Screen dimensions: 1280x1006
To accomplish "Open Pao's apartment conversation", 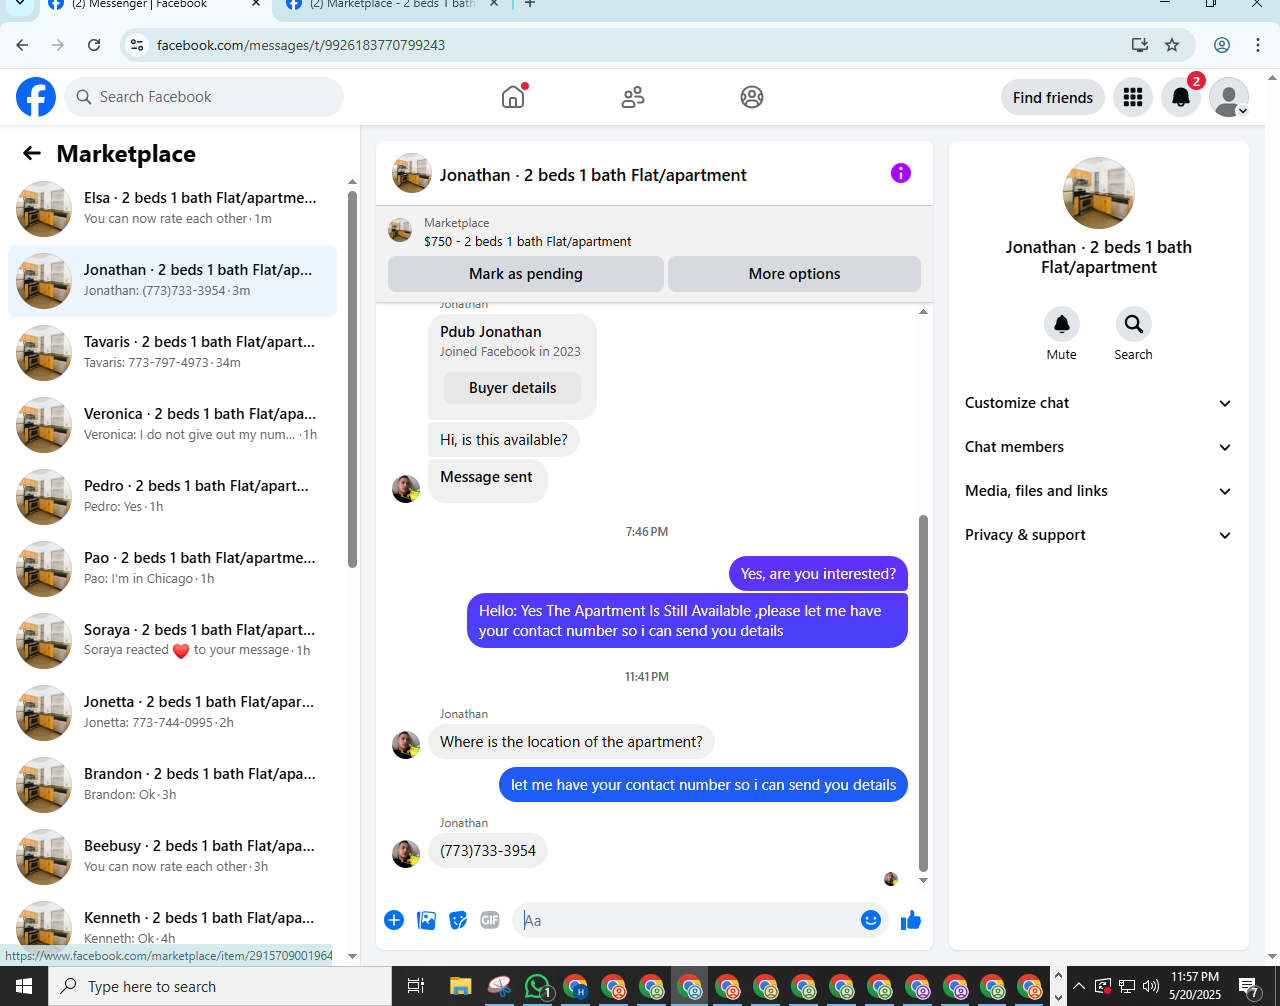I will pos(172,568).
